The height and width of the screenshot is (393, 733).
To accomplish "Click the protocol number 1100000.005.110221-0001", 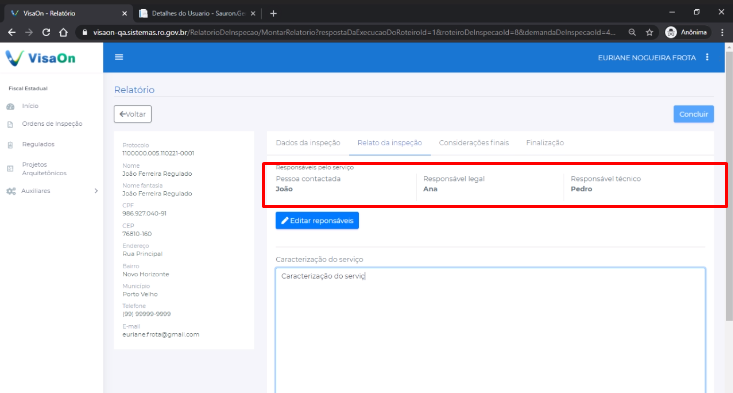I will coord(158,153).
